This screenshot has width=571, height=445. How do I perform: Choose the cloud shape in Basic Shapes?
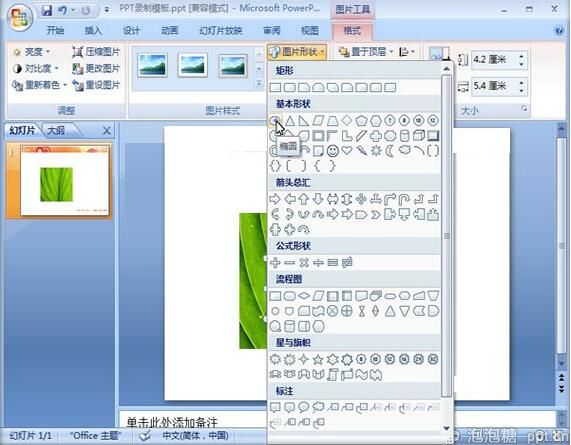[x=404, y=150]
